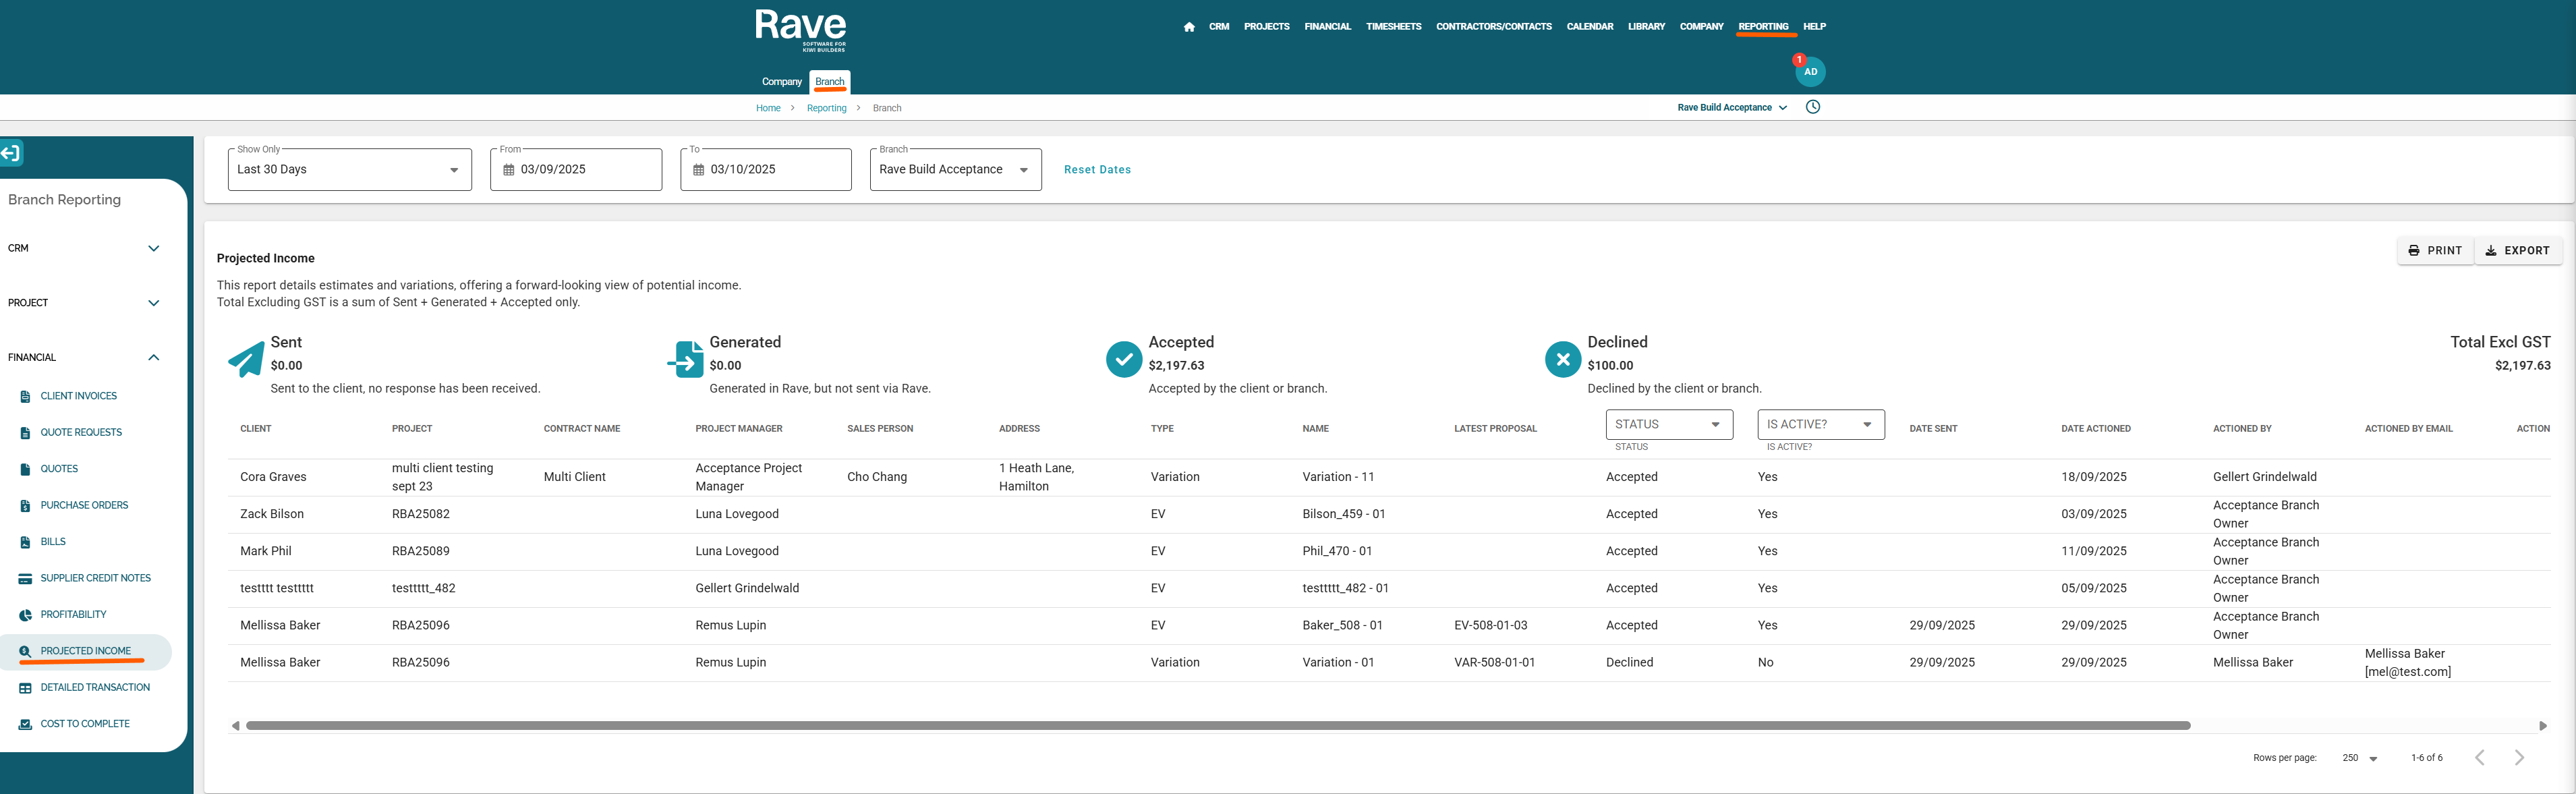Click the sidebar collapse arrow icon
Viewport: 2576px width, 794px height.
[x=11, y=153]
